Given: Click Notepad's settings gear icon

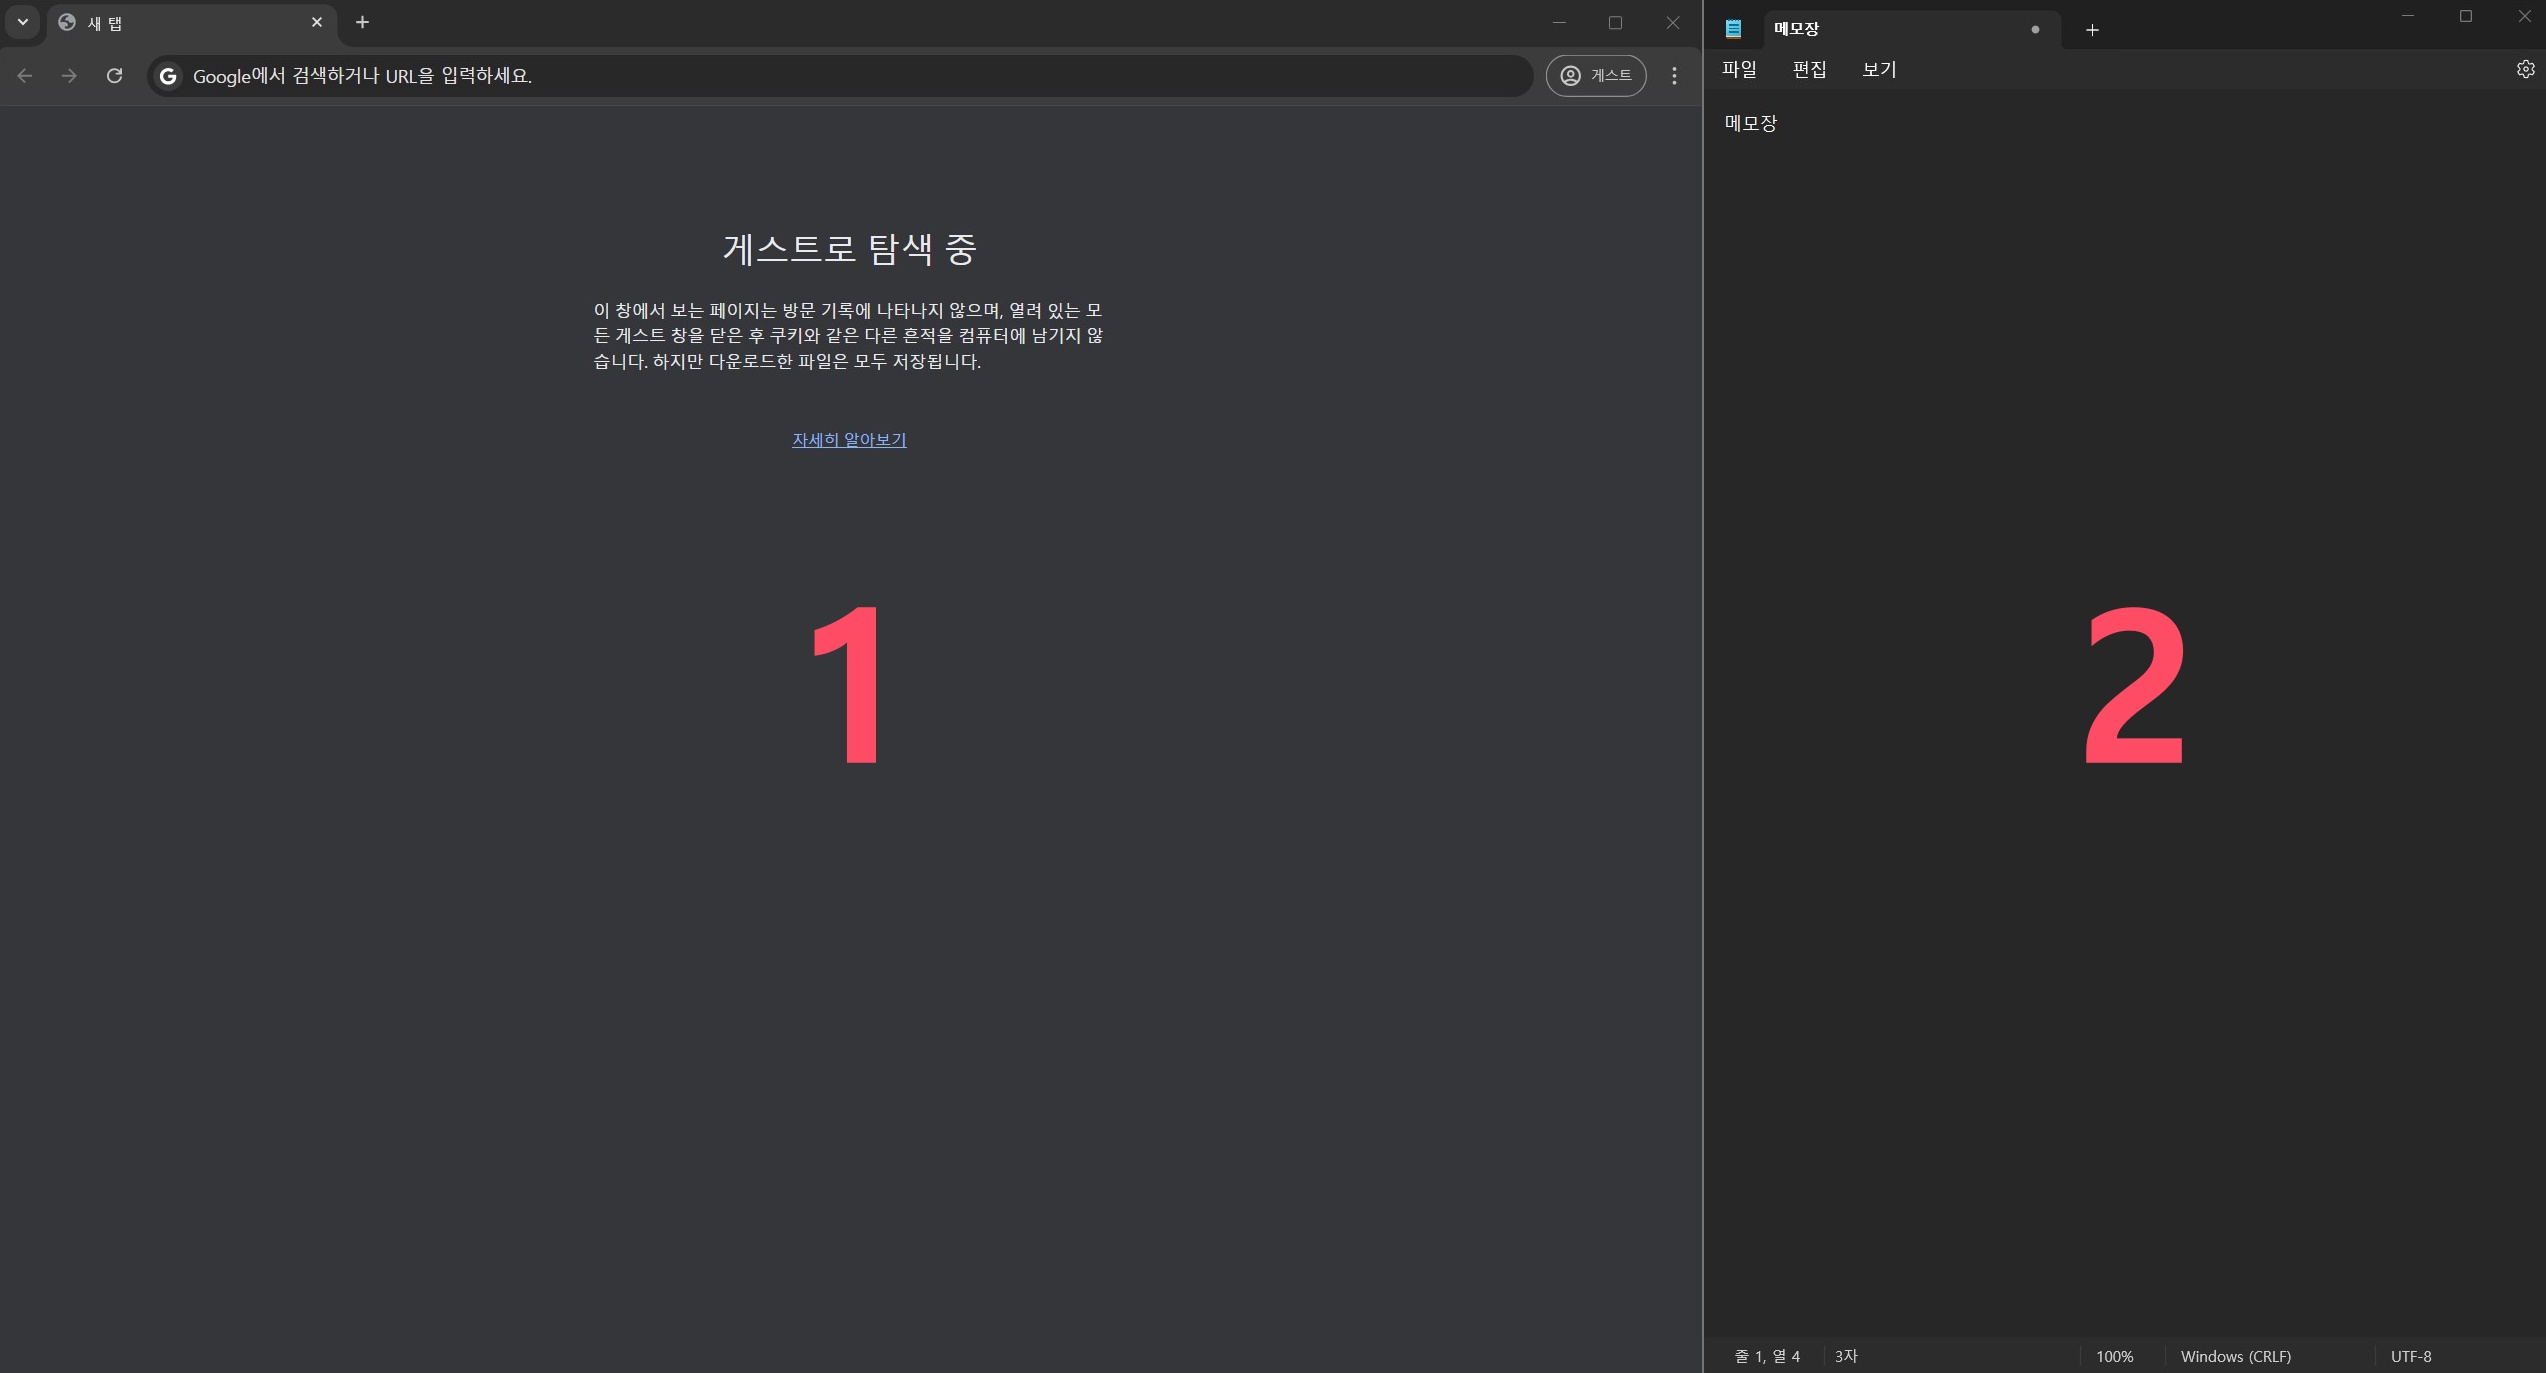Looking at the screenshot, I should pyautogui.click(x=2525, y=69).
